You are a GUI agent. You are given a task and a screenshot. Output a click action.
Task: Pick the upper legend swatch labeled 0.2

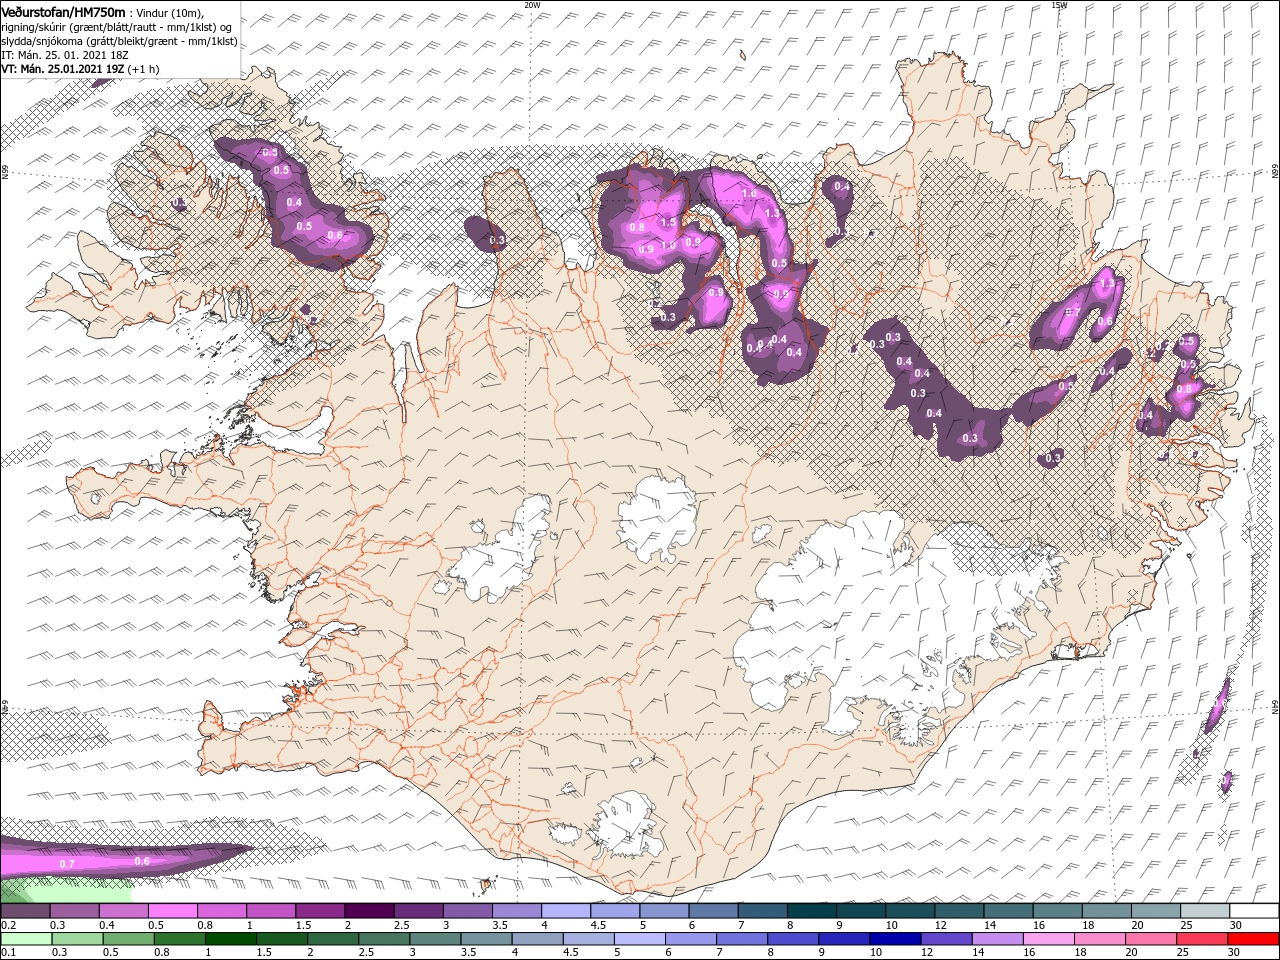coord(27,911)
